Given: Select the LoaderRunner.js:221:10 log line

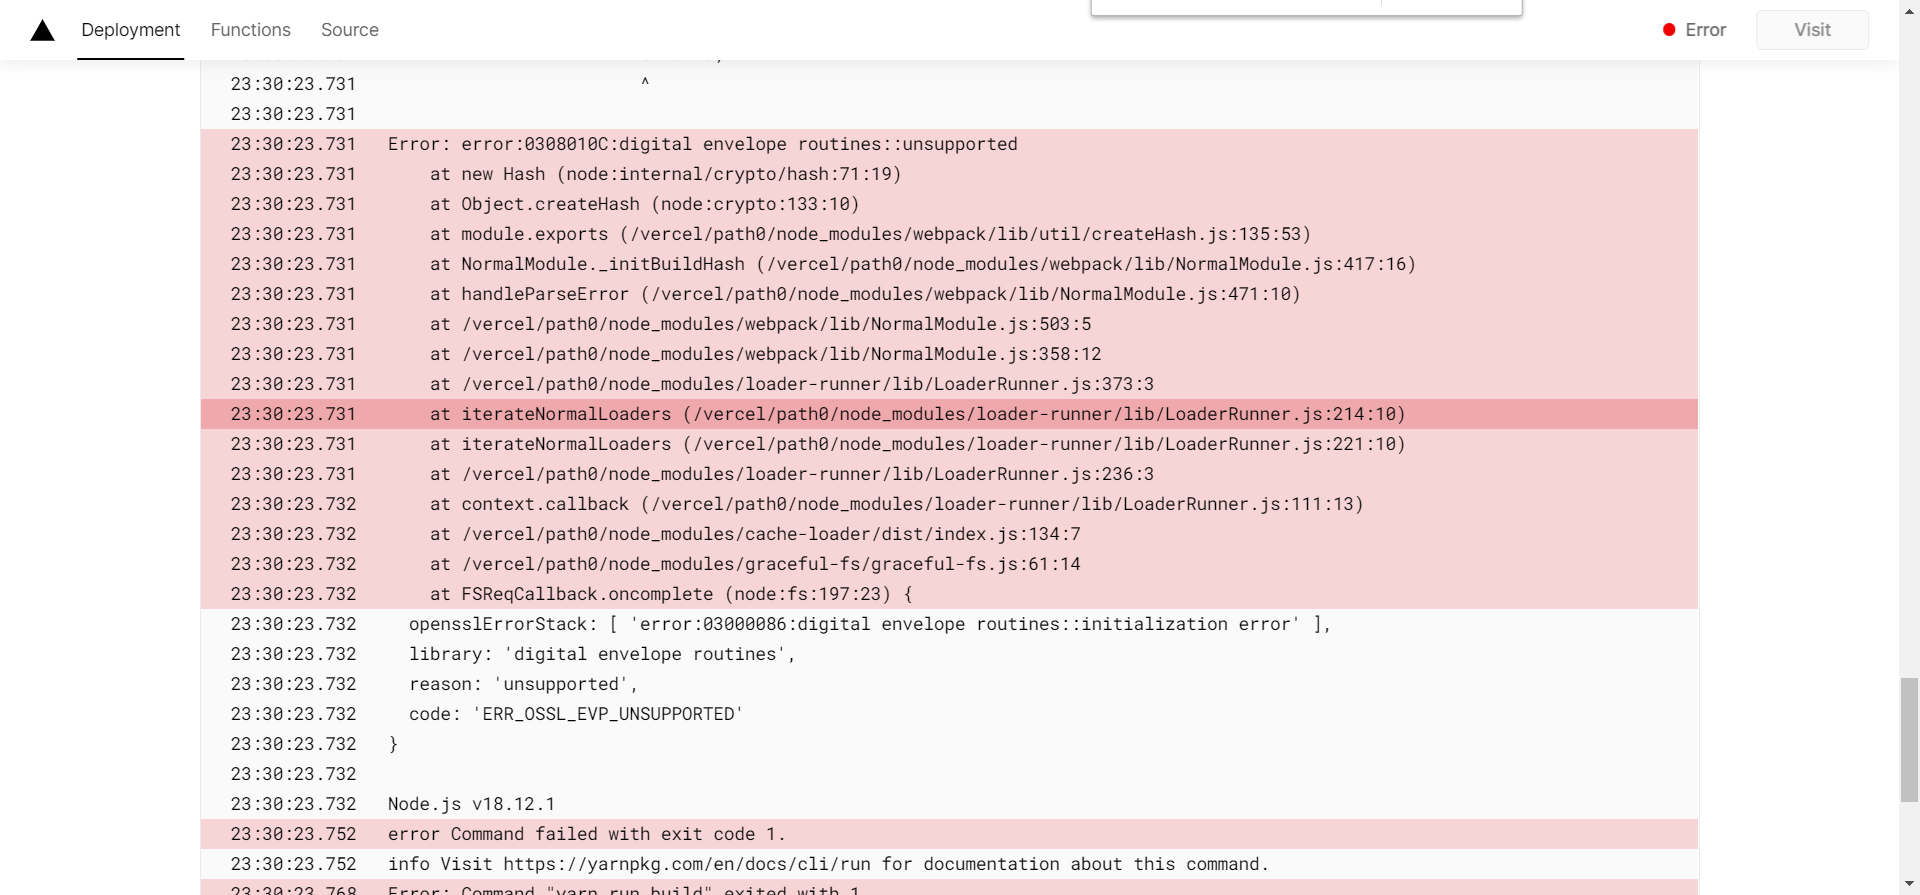Looking at the screenshot, I should tap(949, 444).
